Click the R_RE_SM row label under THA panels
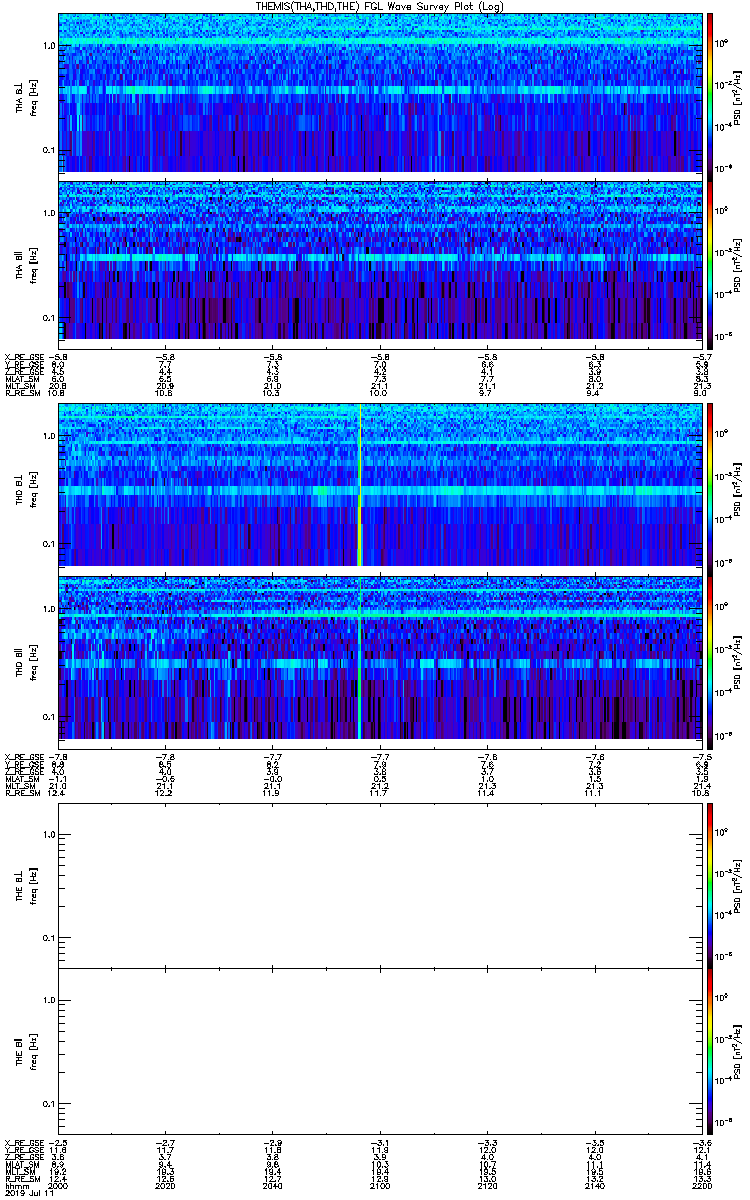 click(22, 392)
